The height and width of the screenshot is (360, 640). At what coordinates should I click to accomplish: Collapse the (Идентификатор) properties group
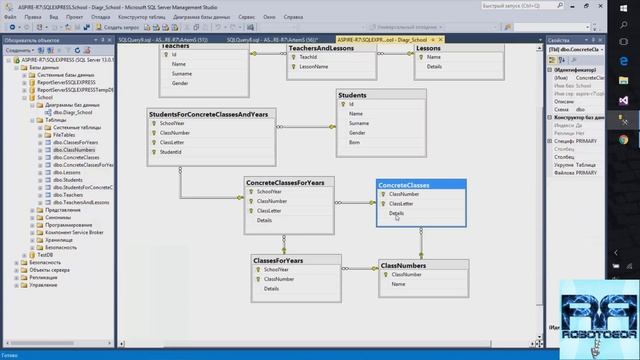pos(550,70)
